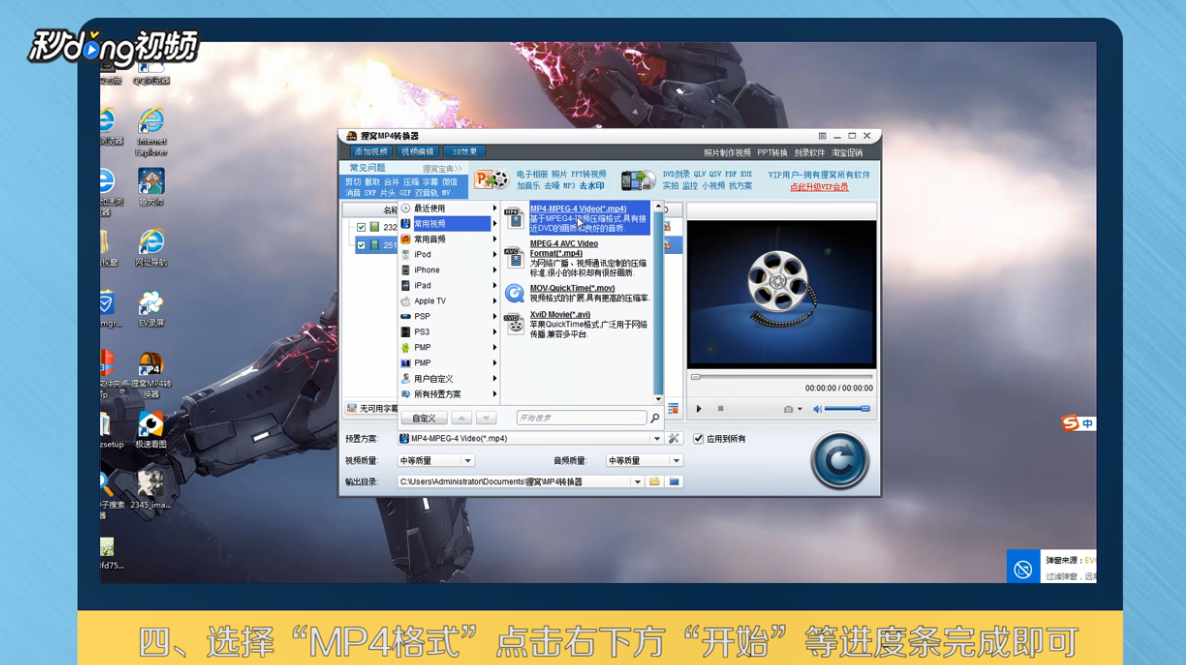Expand PS3 device category

click(x=449, y=332)
